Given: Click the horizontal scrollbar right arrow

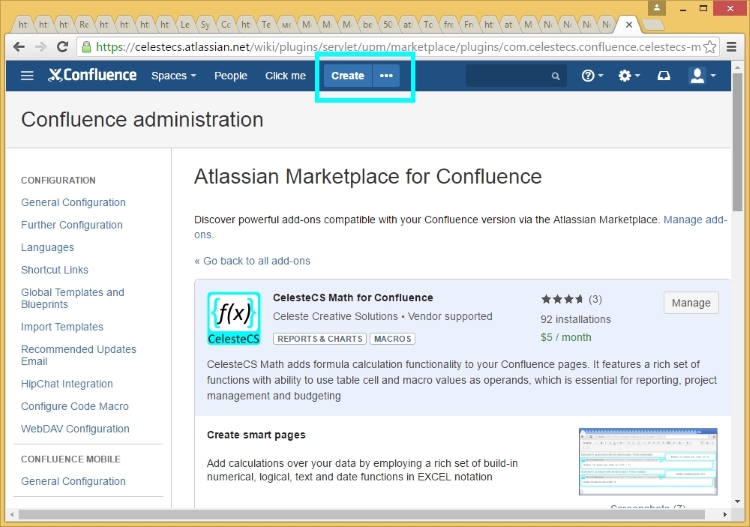Looking at the screenshot, I should tap(725, 515).
